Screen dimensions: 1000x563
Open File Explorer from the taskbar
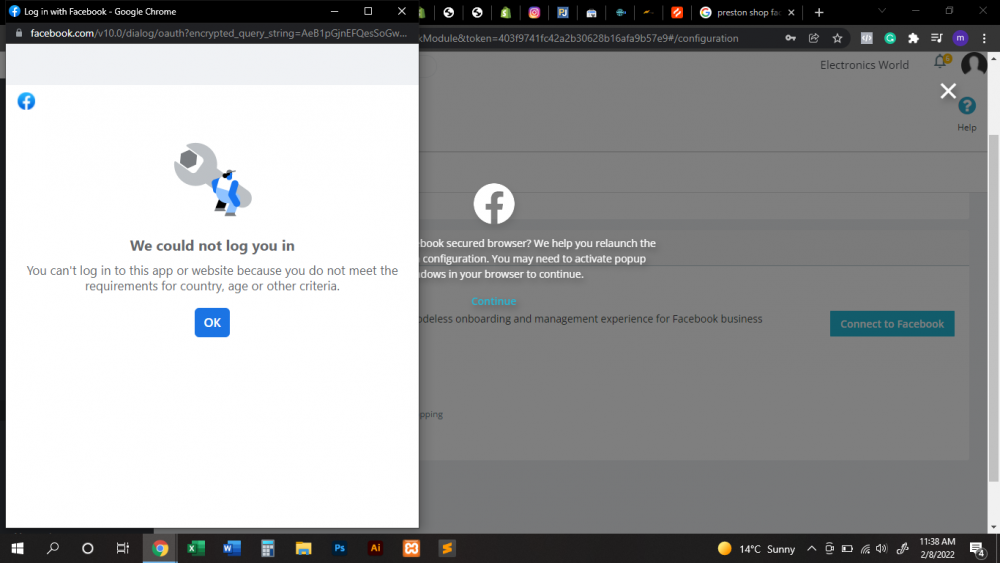click(x=303, y=548)
